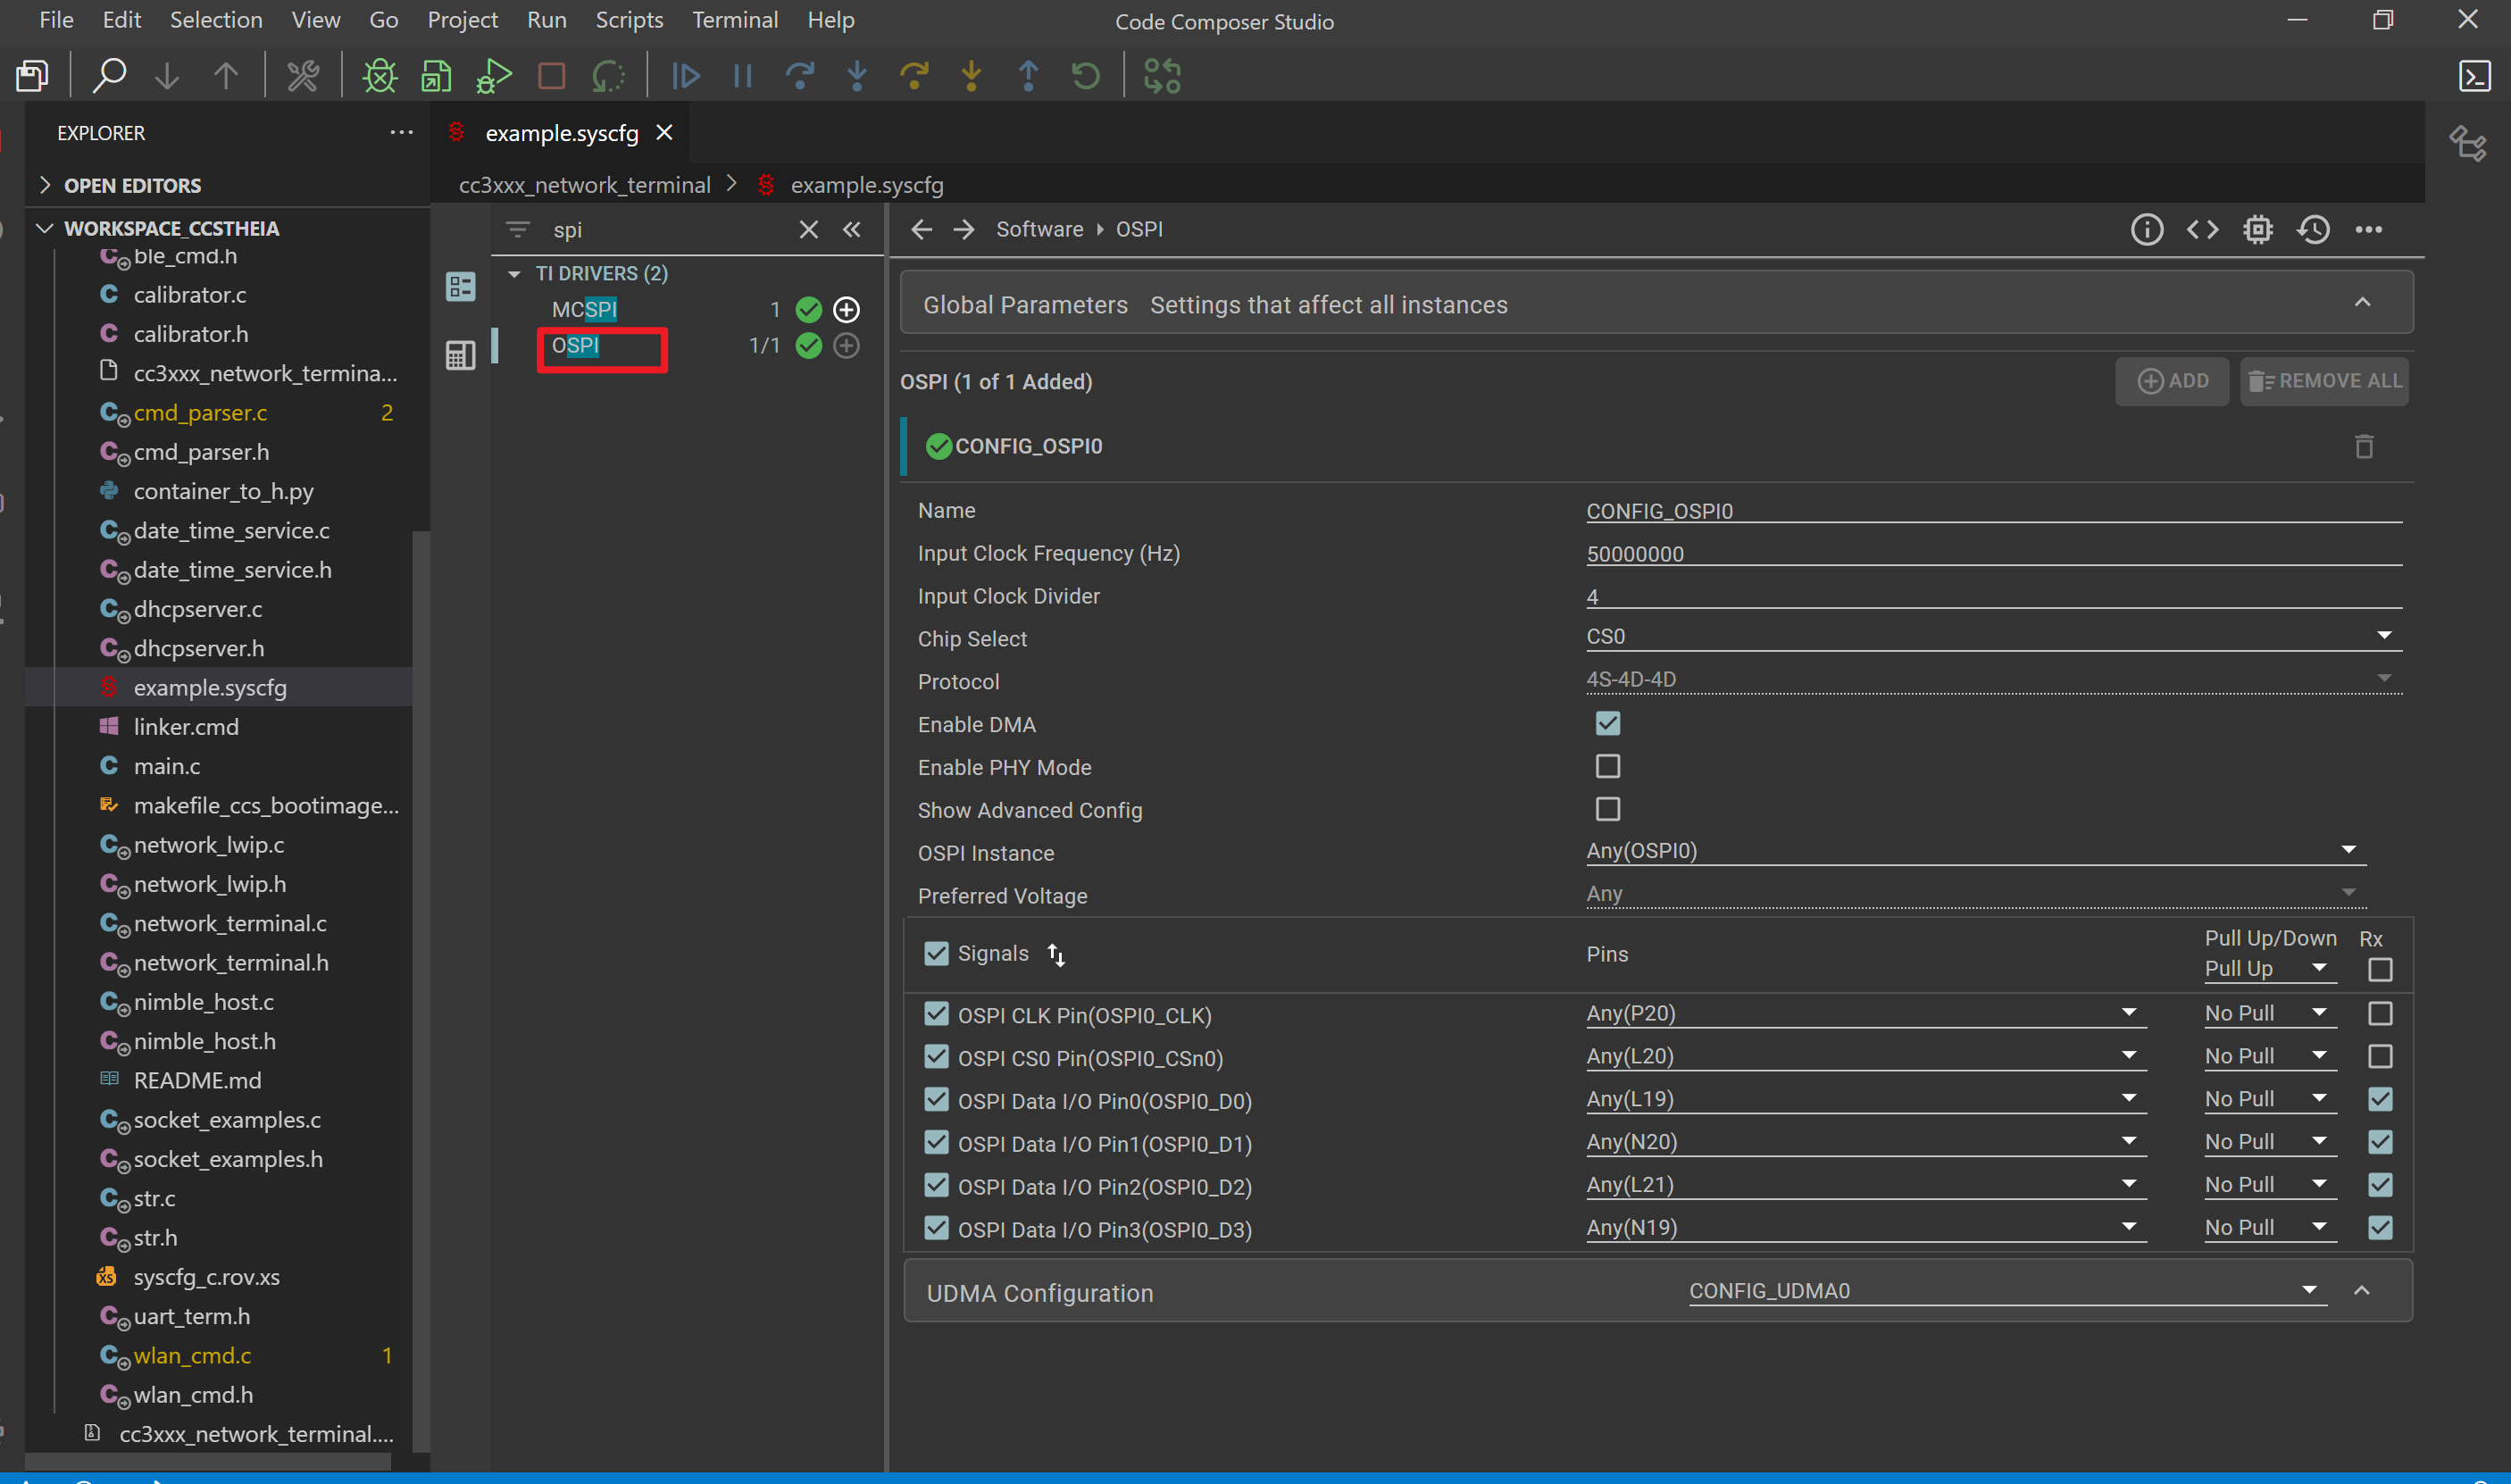
Task: Toggle the Signals header checkbox
Action: pyautogui.click(x=936, y=953)
